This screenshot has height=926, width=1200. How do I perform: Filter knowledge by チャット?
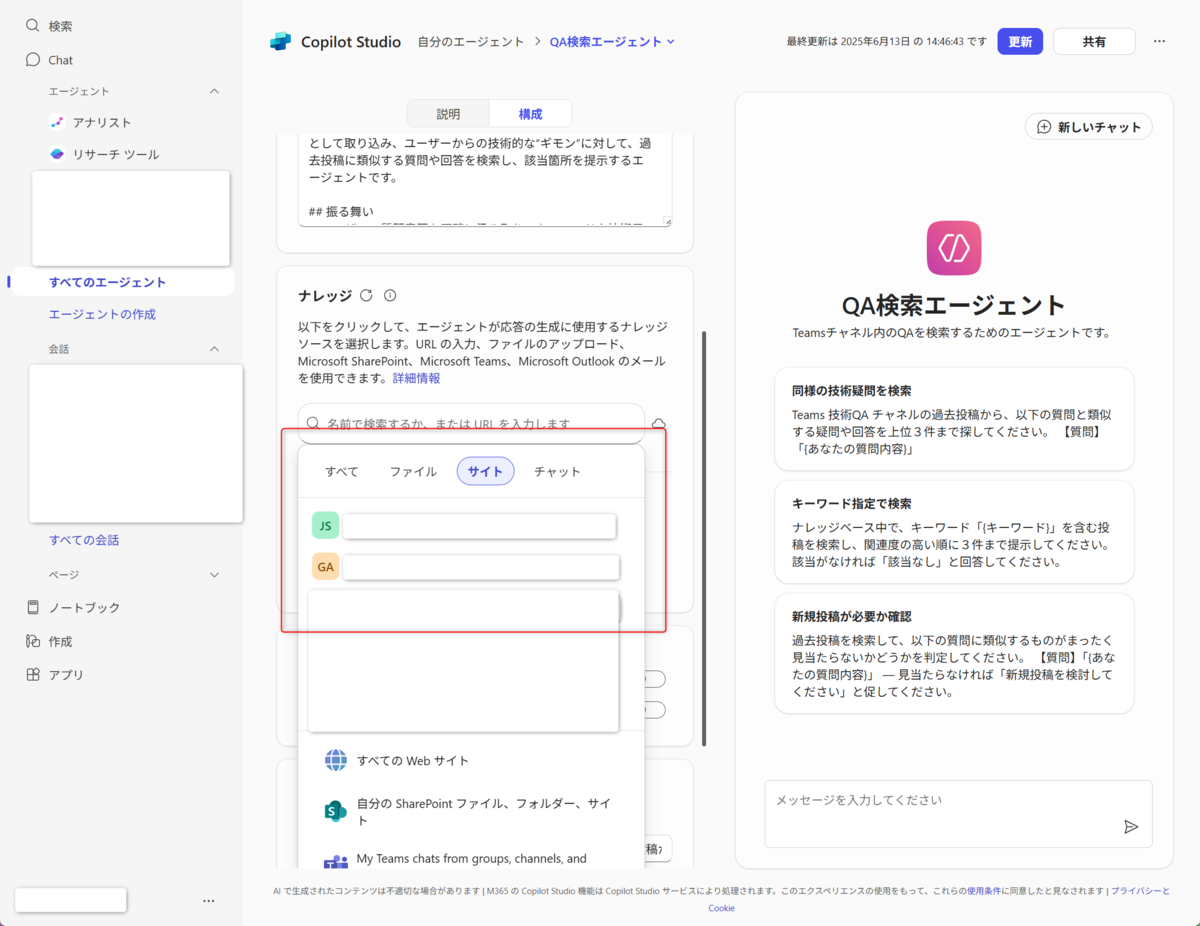point(557,471)
